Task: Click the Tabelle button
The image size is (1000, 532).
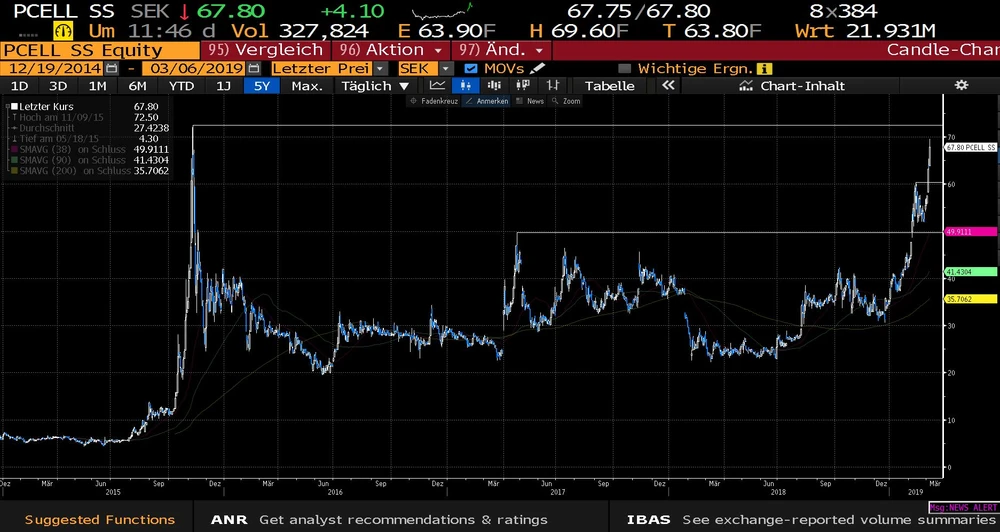Action: tap(609, 86)
